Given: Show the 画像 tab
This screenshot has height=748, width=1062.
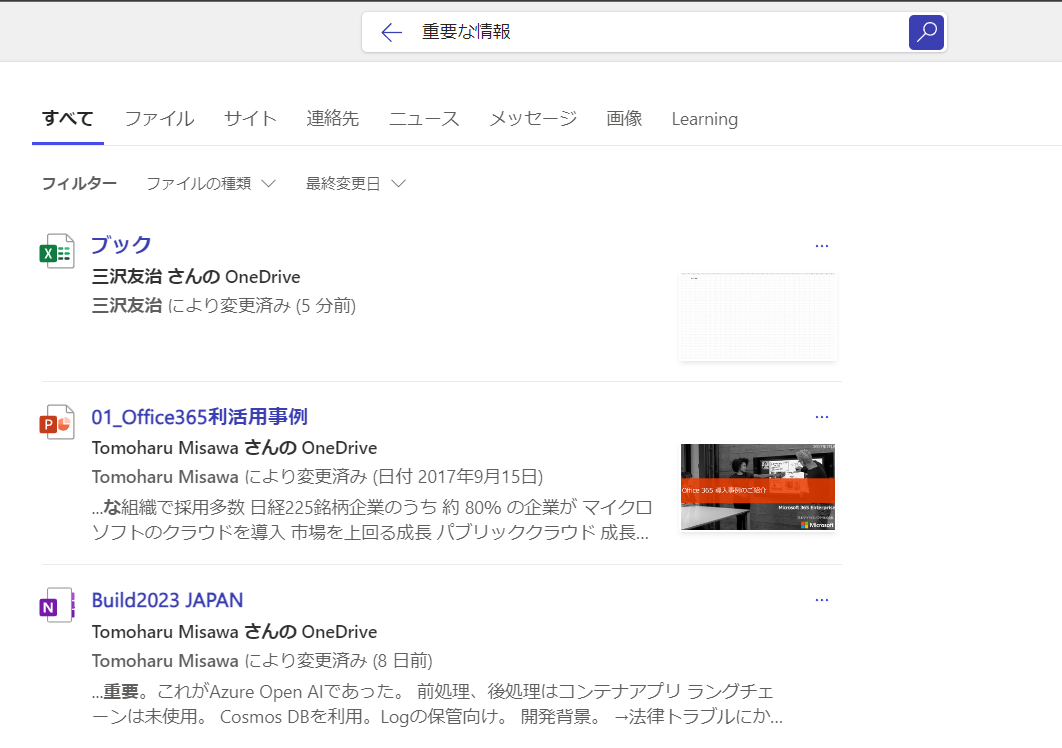Looking at the screenshot, I should [x=624, y=119].
